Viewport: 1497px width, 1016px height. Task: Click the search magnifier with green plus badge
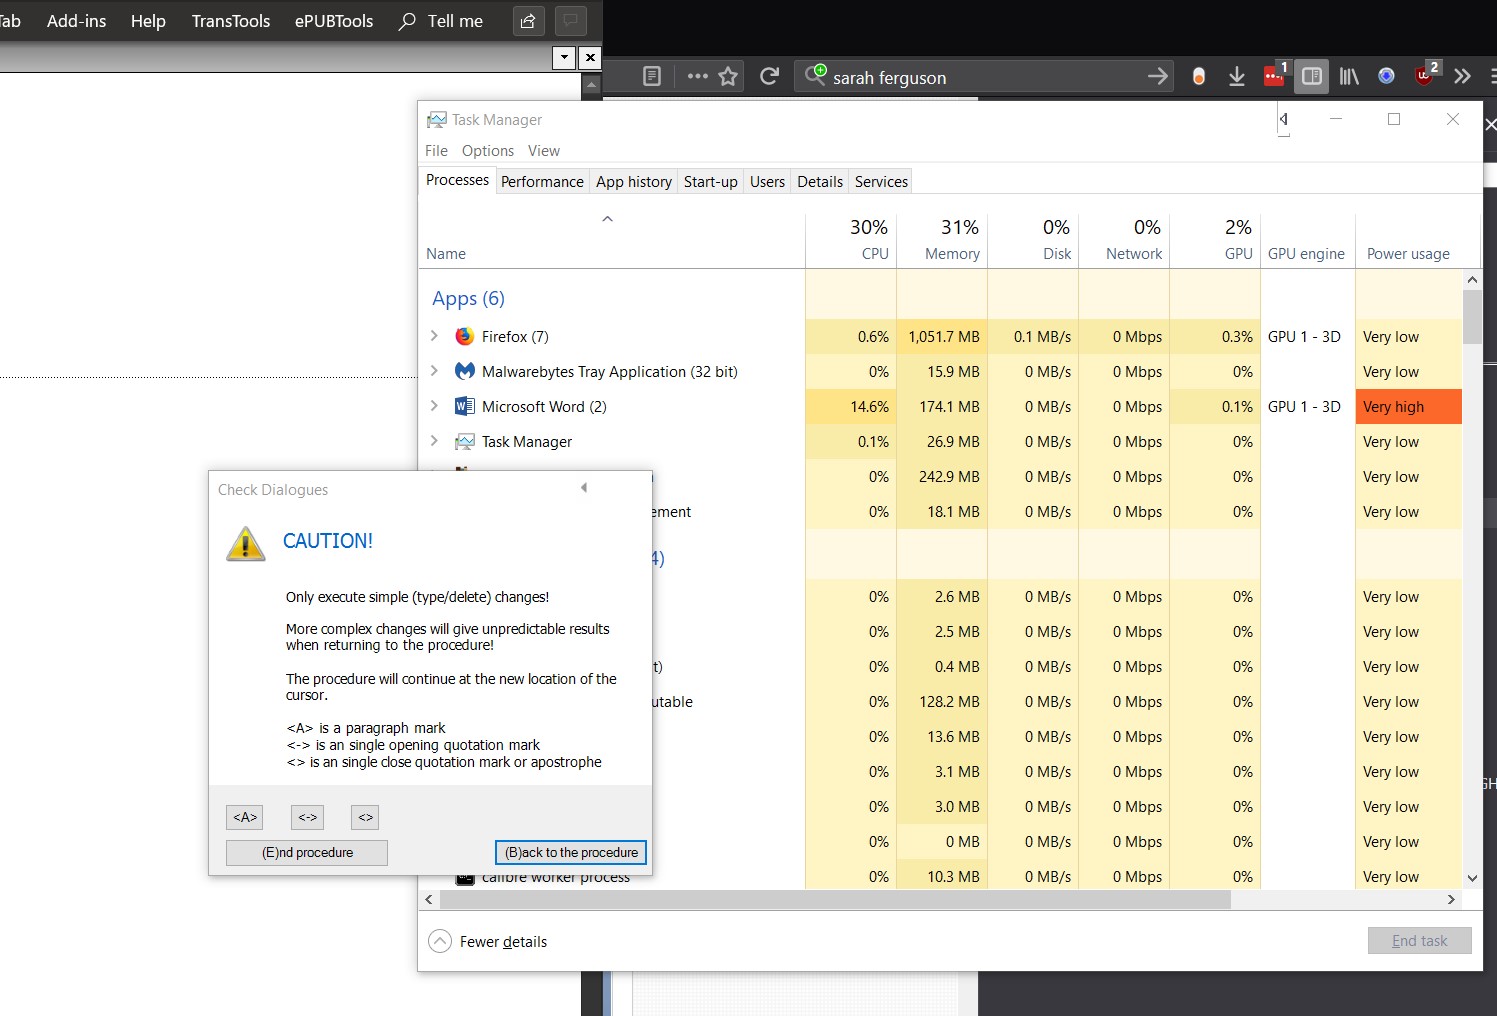[x=816, y=75]
